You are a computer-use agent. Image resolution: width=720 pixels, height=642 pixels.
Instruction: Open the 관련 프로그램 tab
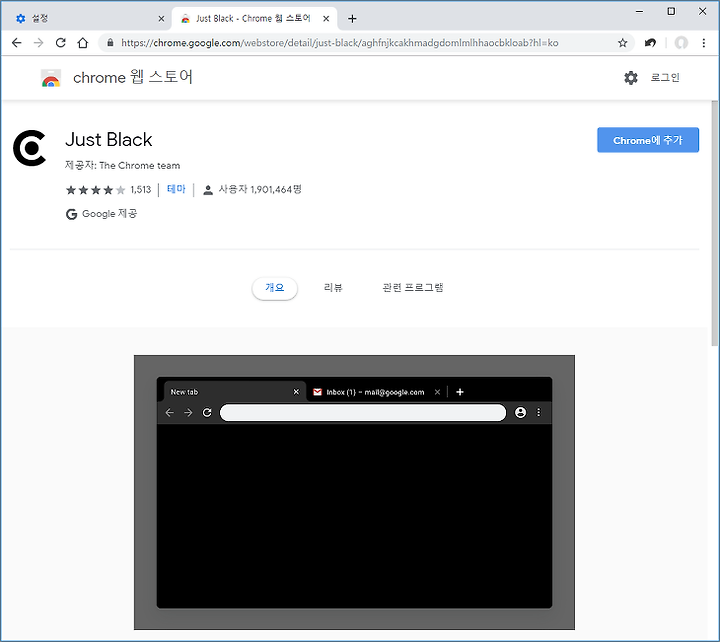[413, 288]
